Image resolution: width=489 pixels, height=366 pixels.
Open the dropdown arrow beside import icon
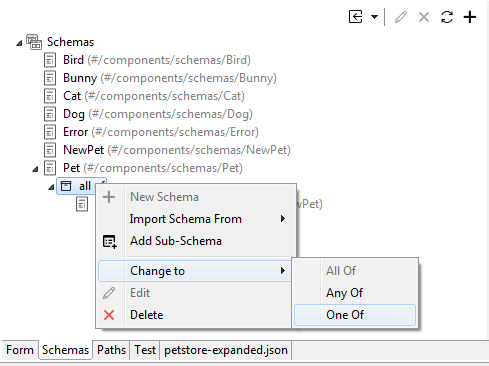374,17
